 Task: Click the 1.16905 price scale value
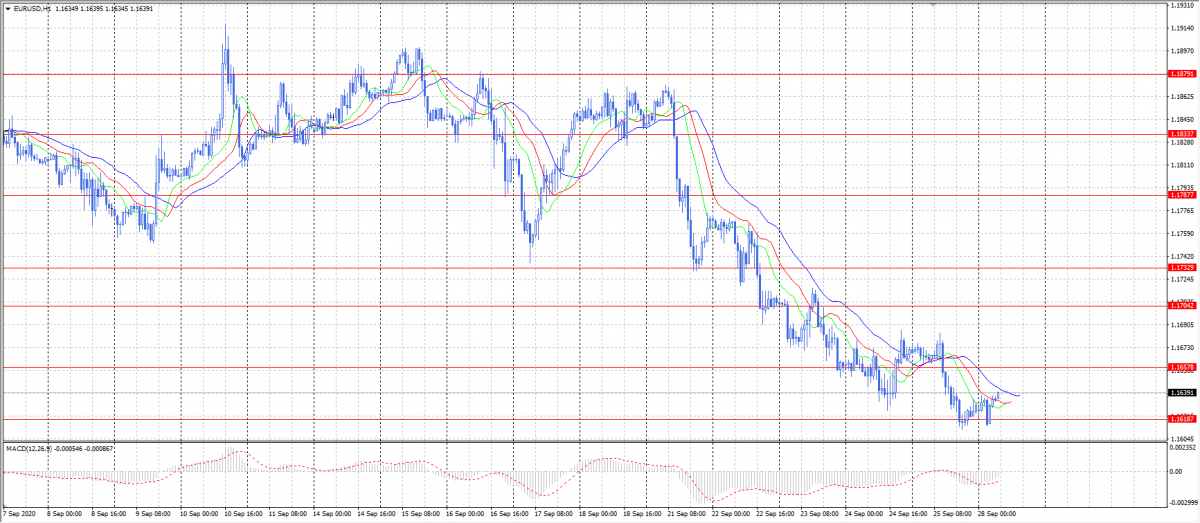coord(1182,325)
